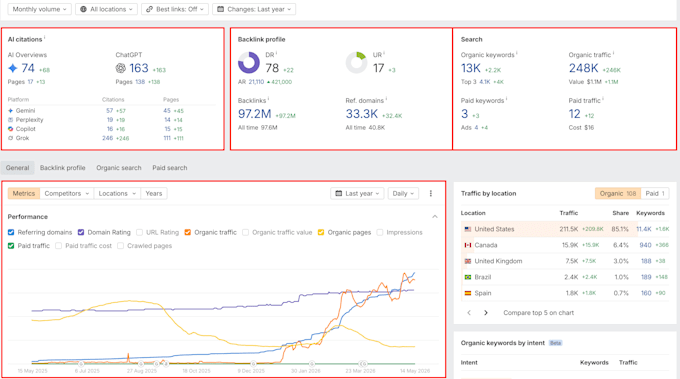The height and width of the screenshot is (379, 680).
Task: Open the Daily granularity dropdown
Action: pos(403,193)
